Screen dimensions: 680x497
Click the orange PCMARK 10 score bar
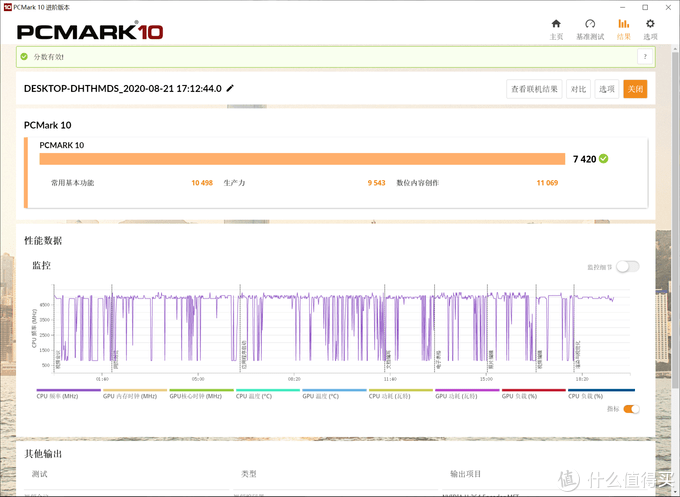click(x=302, y=159)
